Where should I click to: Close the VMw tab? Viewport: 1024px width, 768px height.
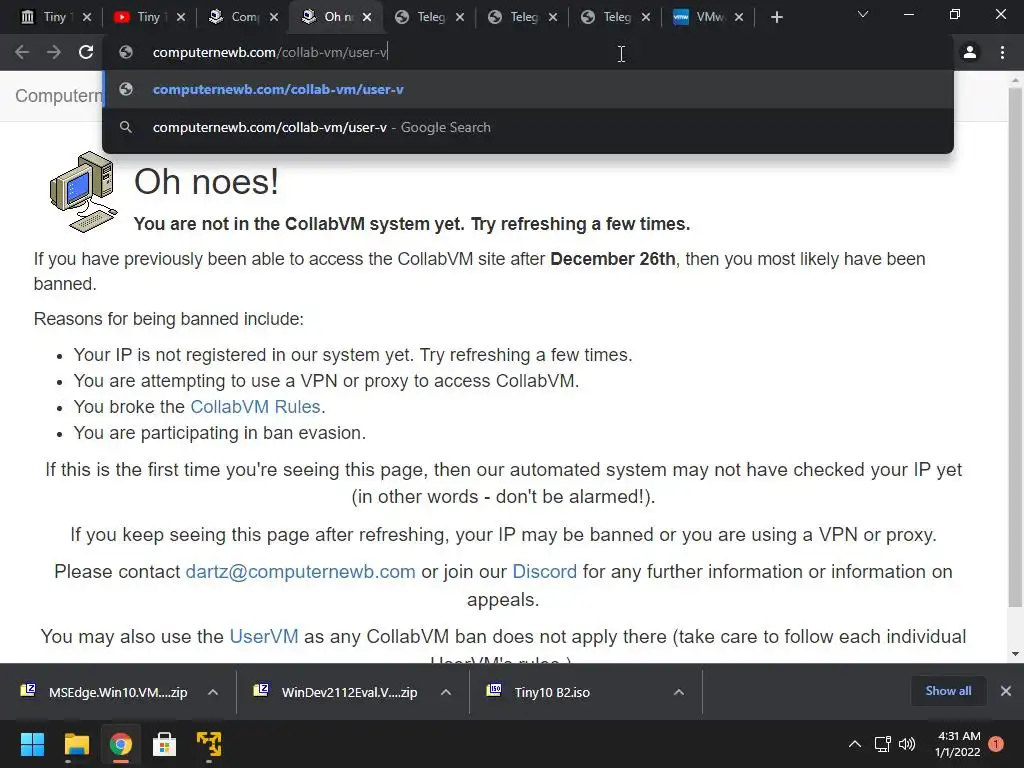739,18
